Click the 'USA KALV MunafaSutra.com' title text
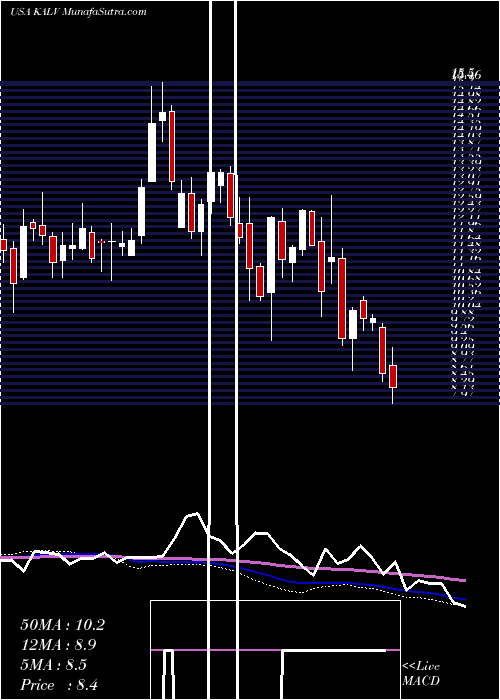Screen dimensions: 500x700 [x=78, y=12]
